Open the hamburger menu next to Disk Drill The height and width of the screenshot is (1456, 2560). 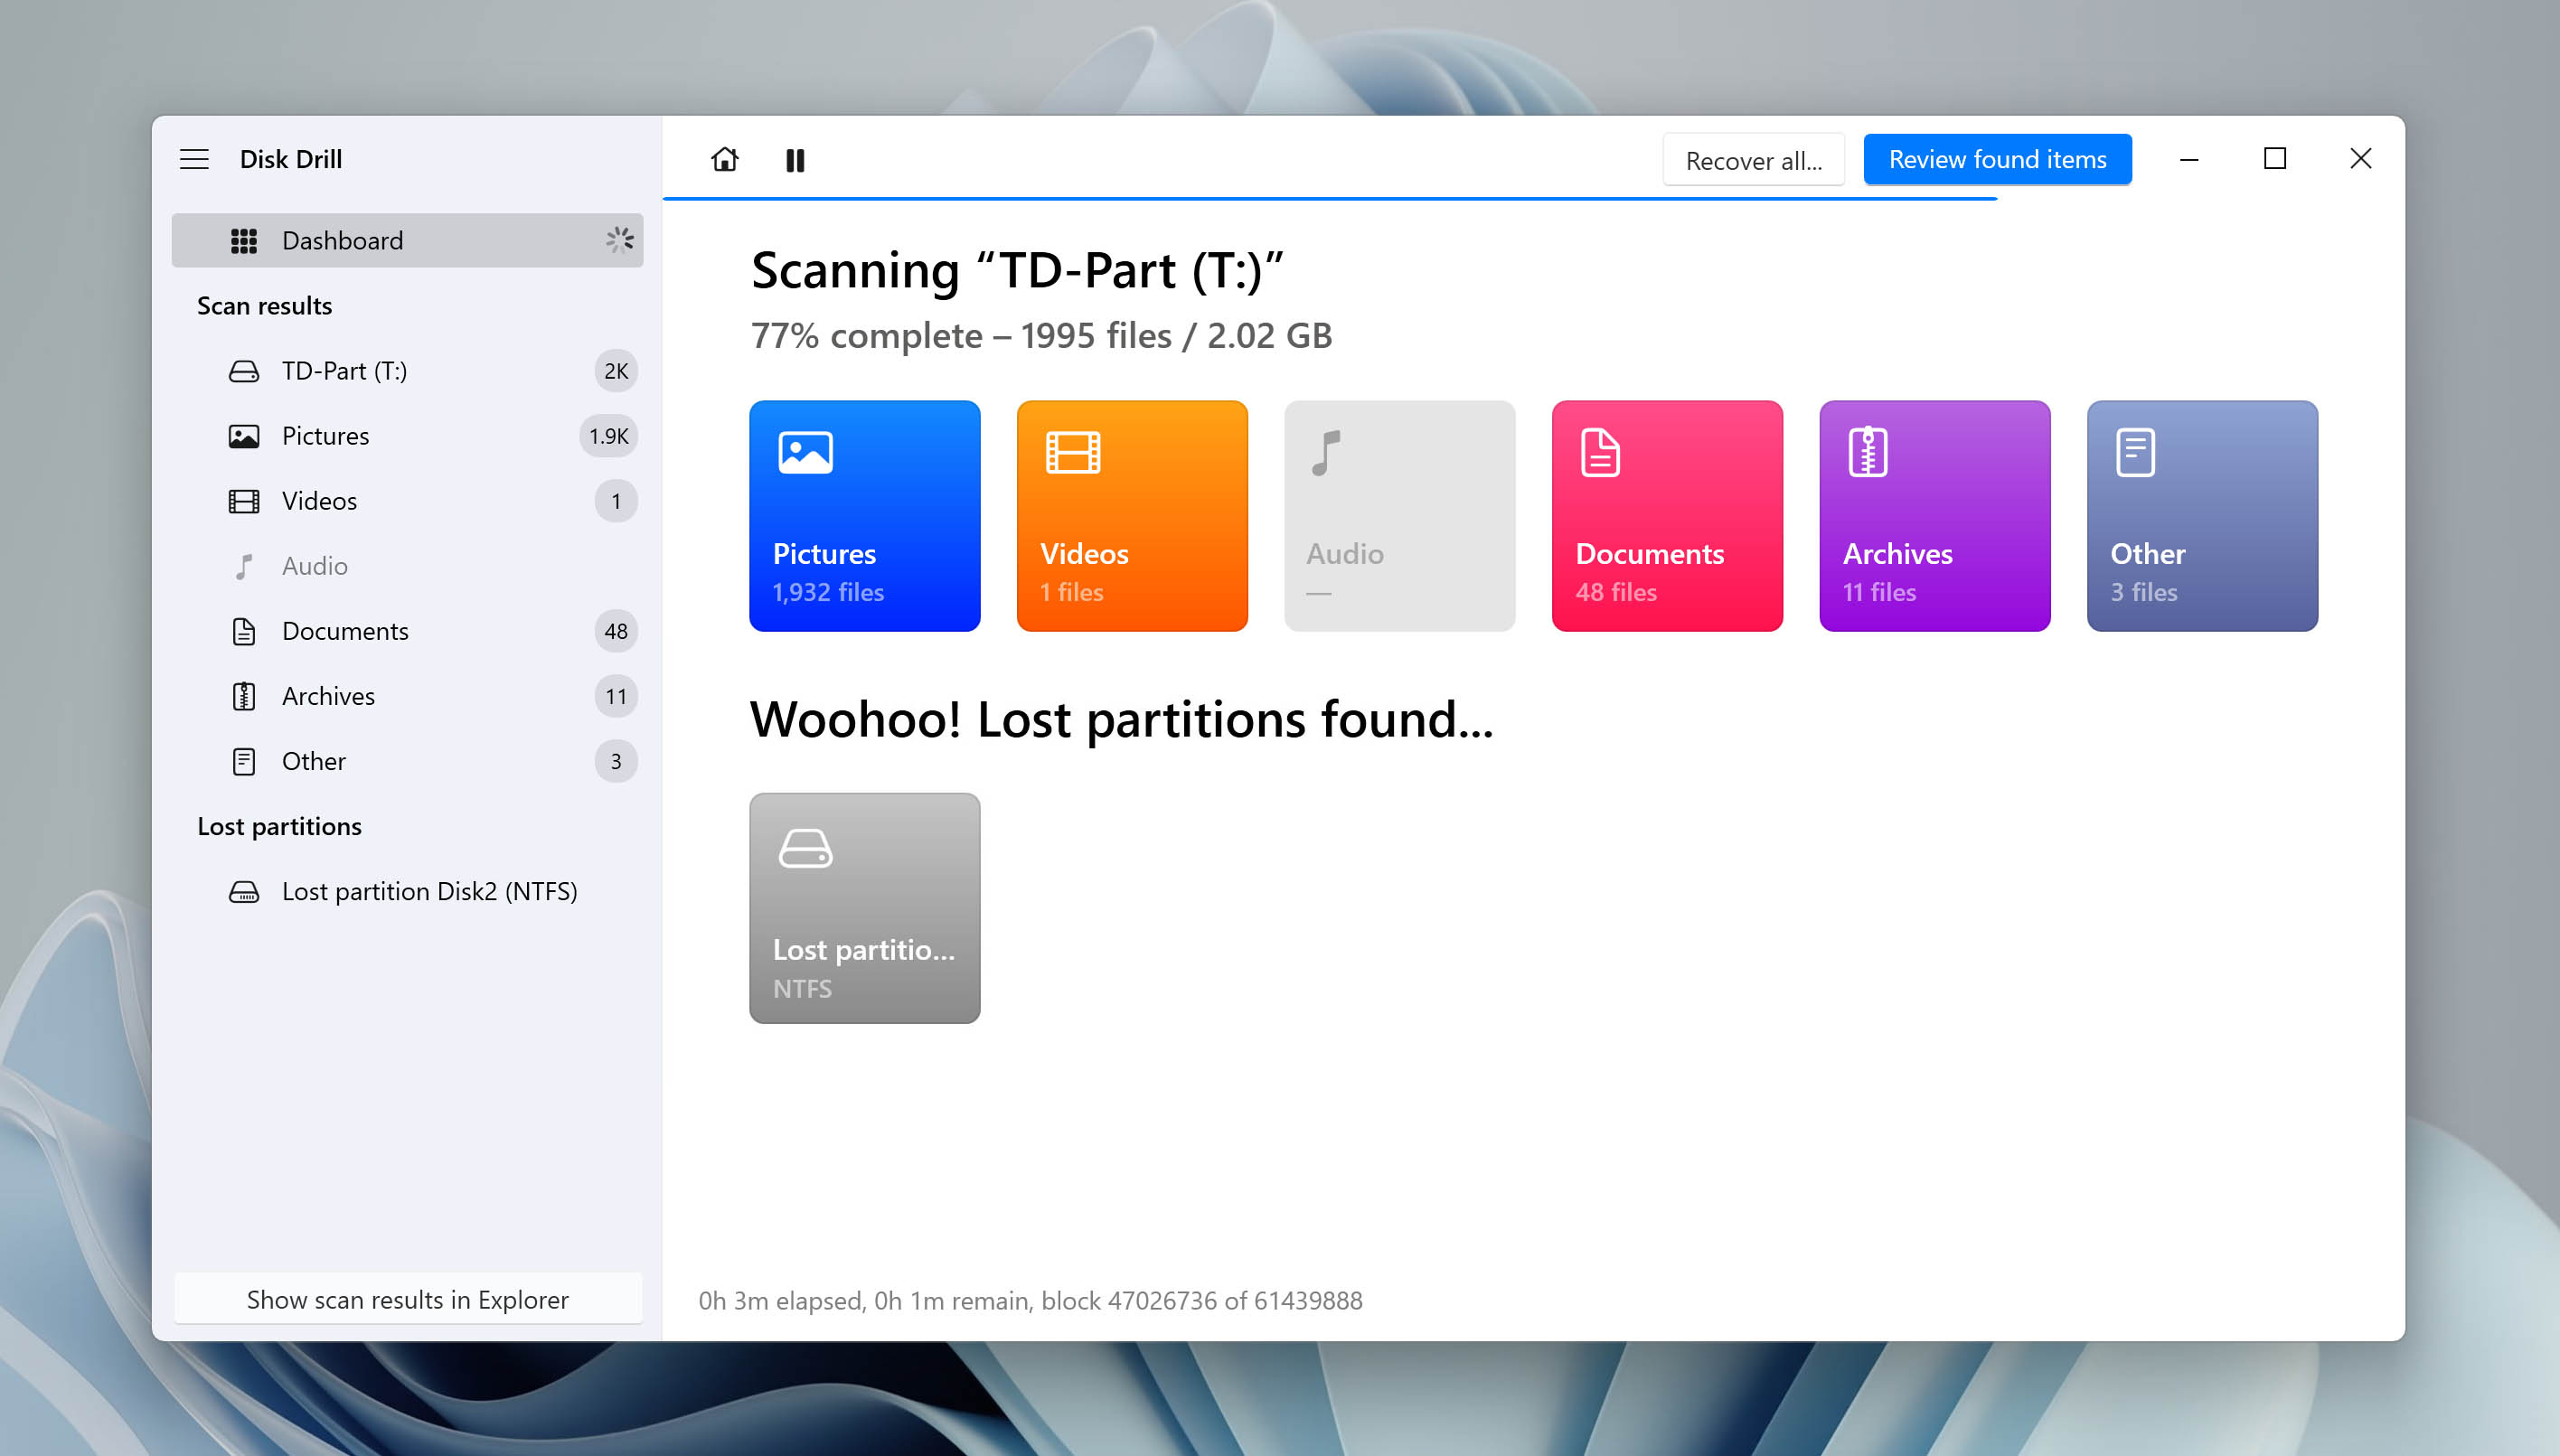(194, 159)
